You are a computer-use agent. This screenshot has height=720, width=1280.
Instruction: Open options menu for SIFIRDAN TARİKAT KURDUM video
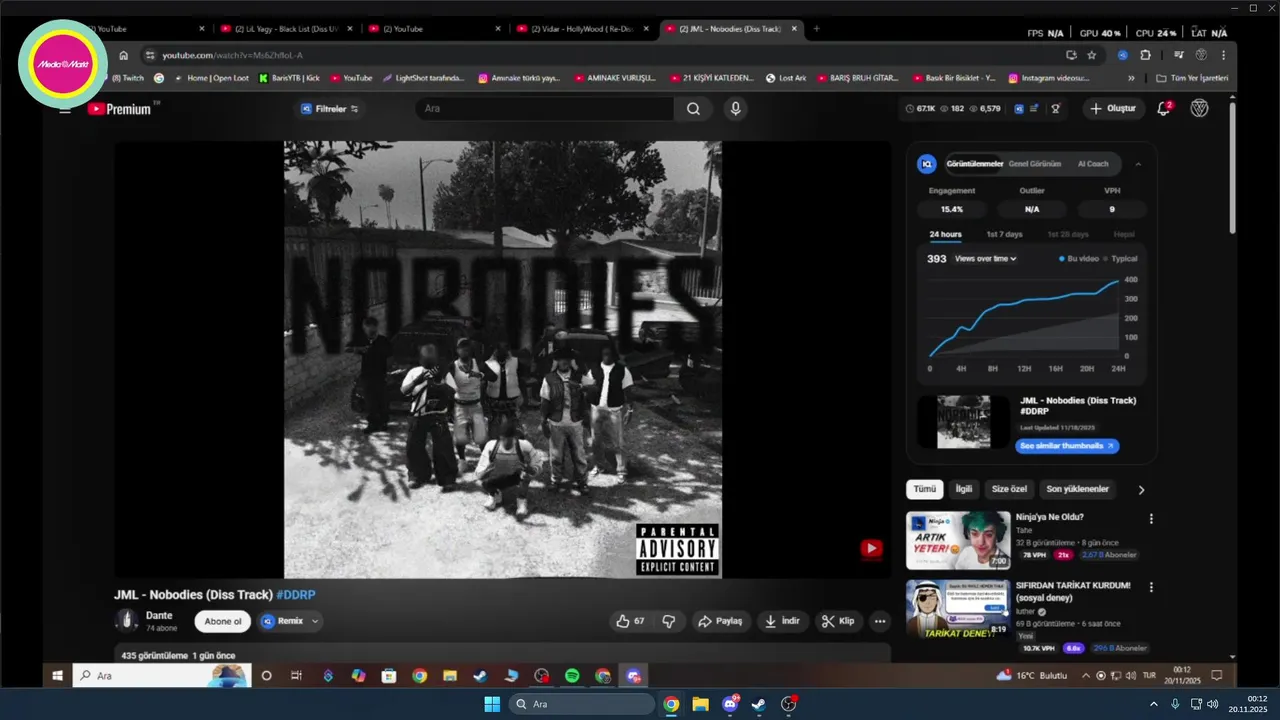pyautogui.click(x=1151, y=587)
